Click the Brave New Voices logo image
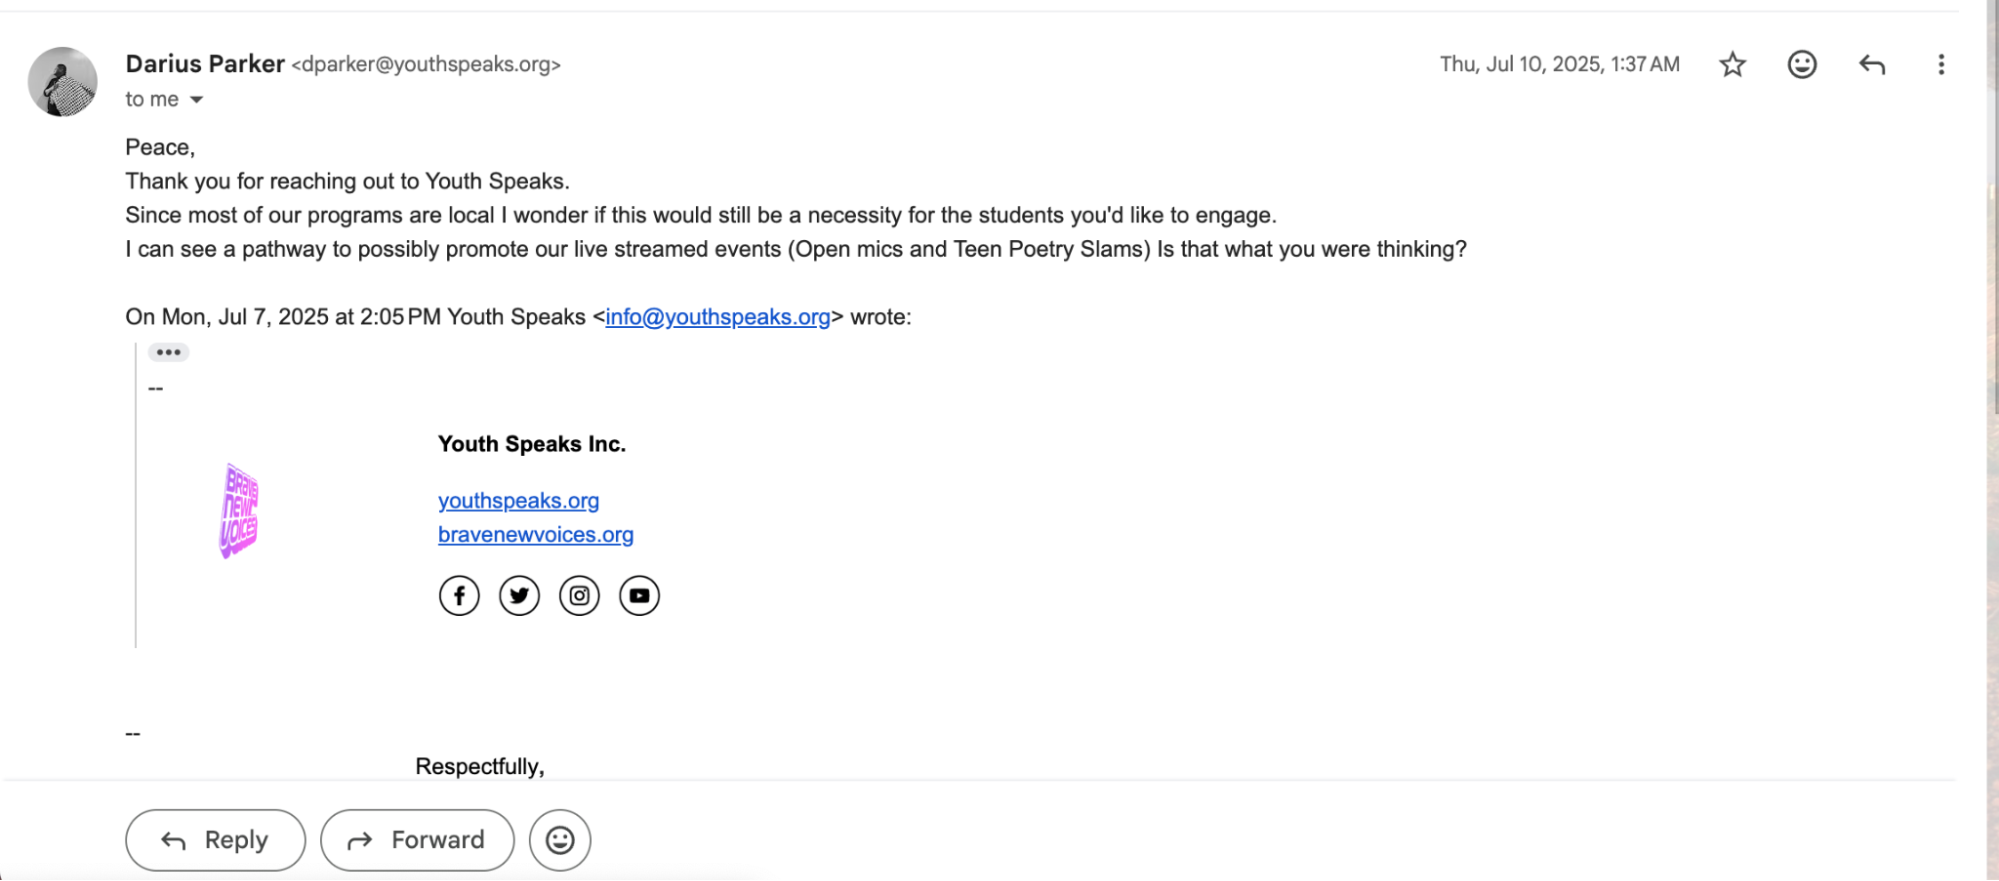The width and height of the screenshot is (1999, 881). (239, 511)
